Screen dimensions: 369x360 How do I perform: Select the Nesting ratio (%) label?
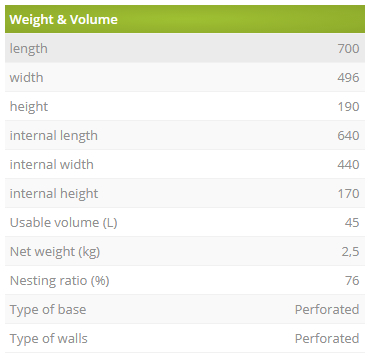60,281
